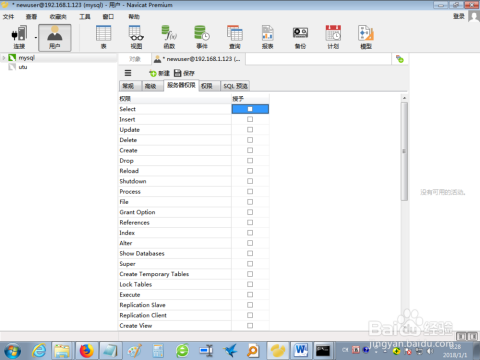The image size is (480, 360).
Task: Switch to the Server Privileges tab
Action: click(x=181, y=85)
